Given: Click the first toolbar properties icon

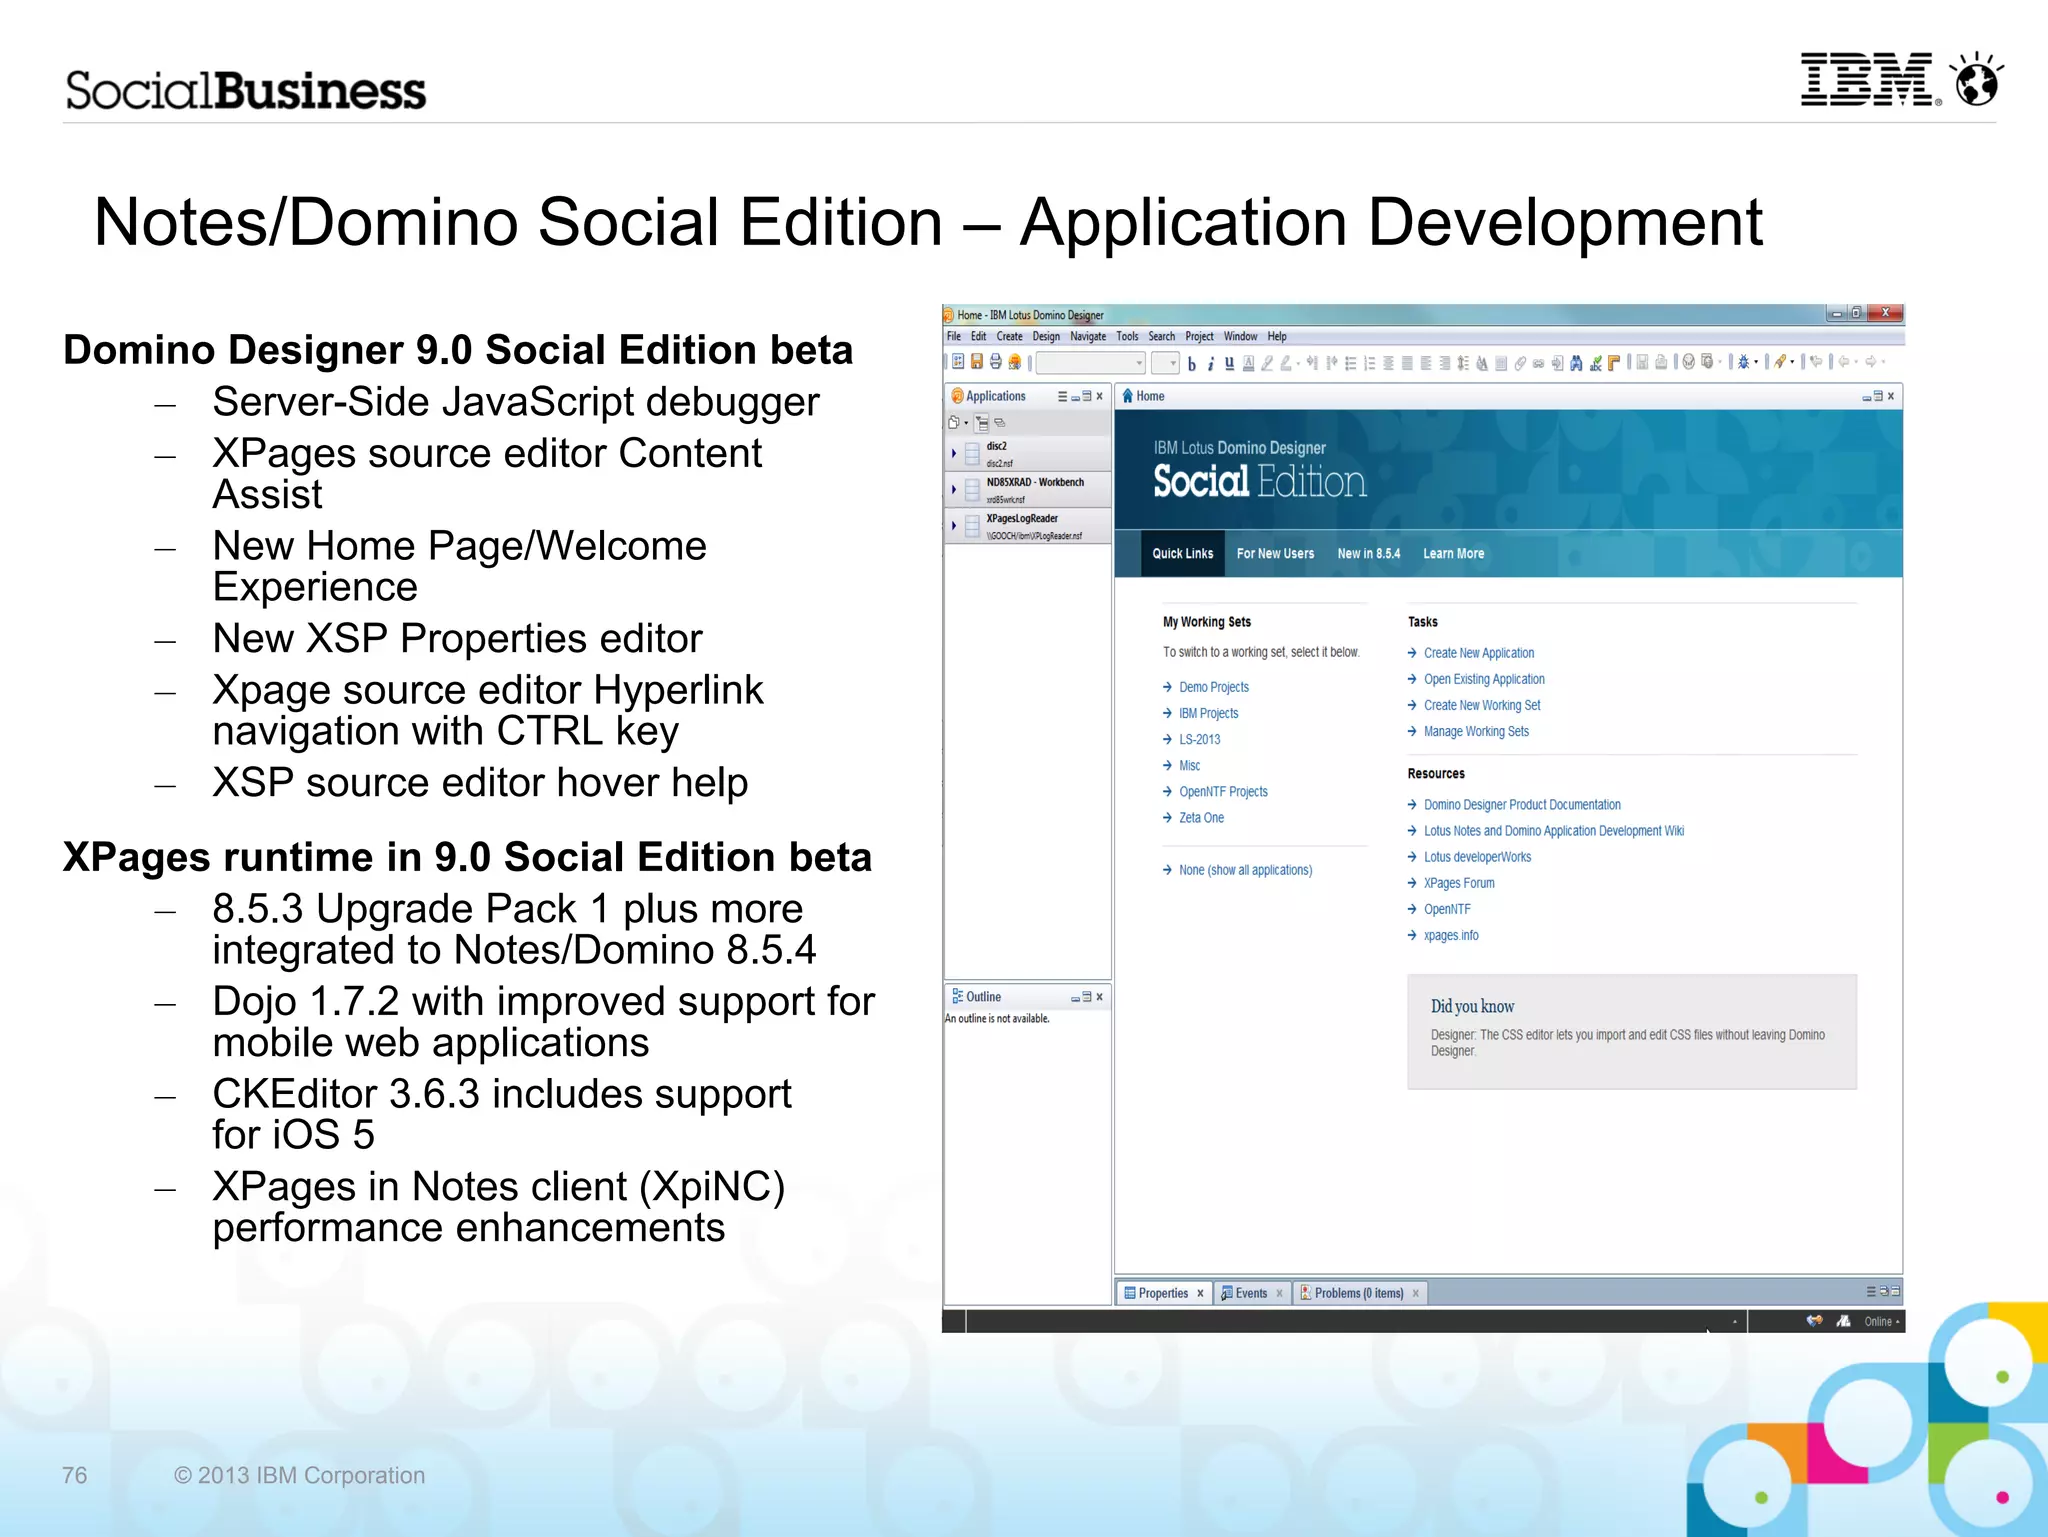Looking at the screenshot, I should click(x=958, y=361).
